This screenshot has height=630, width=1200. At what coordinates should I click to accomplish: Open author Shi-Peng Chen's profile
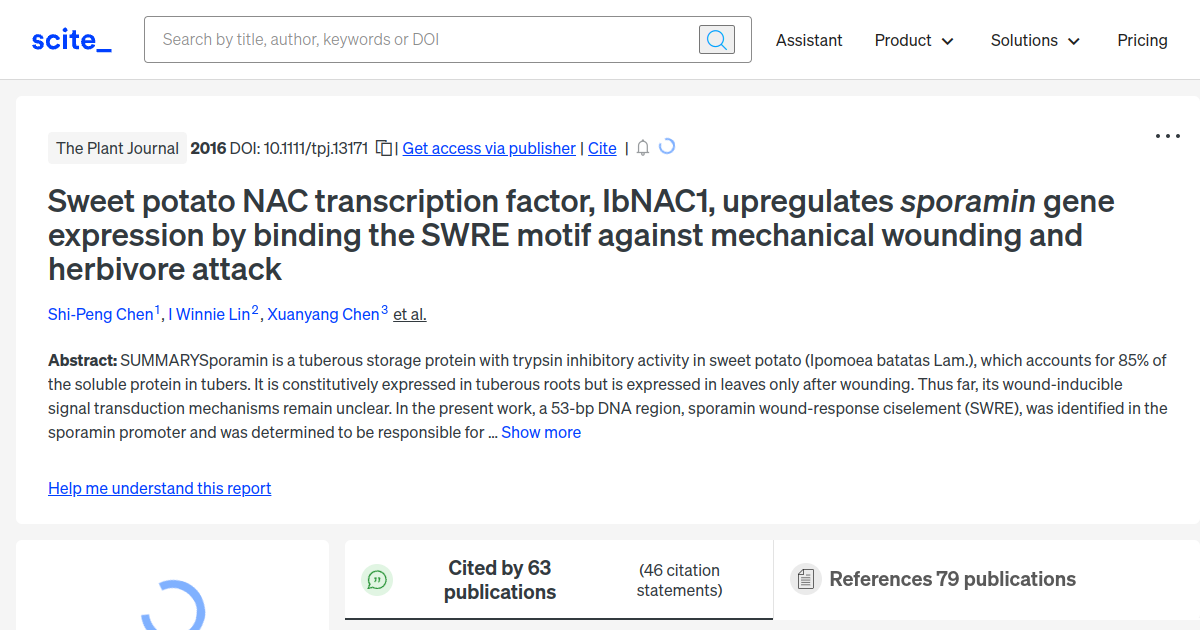click(100, 314)
